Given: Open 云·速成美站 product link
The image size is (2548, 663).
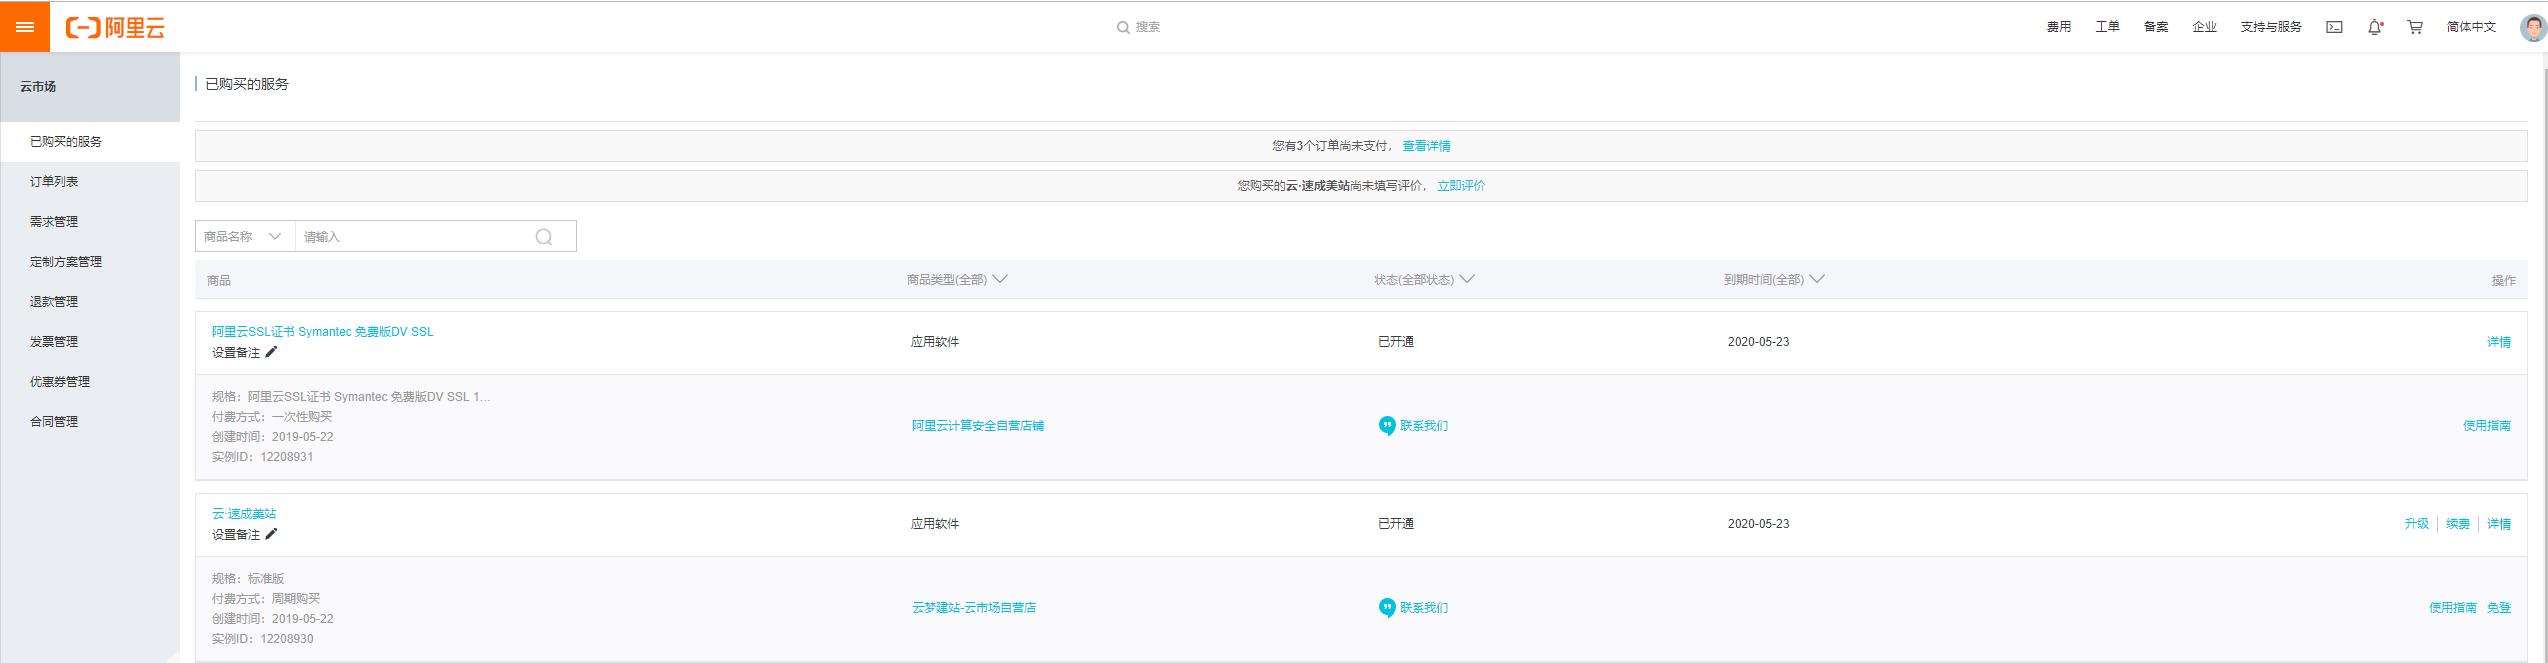Looking at the screenshot, I should (244, 514).
